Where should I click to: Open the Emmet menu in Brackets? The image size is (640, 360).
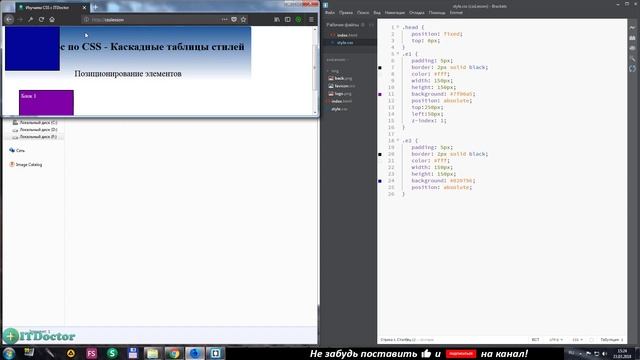[456, 13]
